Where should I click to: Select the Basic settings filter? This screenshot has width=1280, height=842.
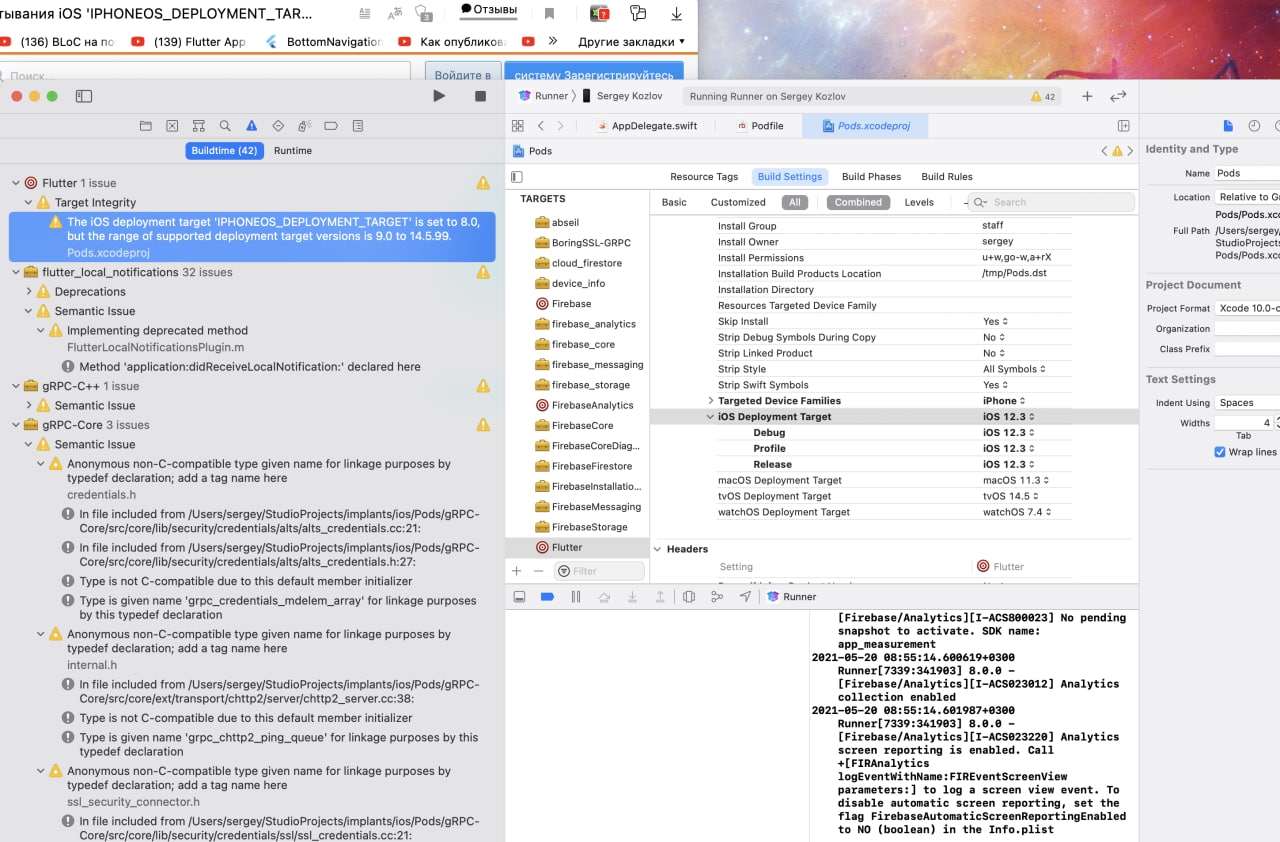pos(674,202)
